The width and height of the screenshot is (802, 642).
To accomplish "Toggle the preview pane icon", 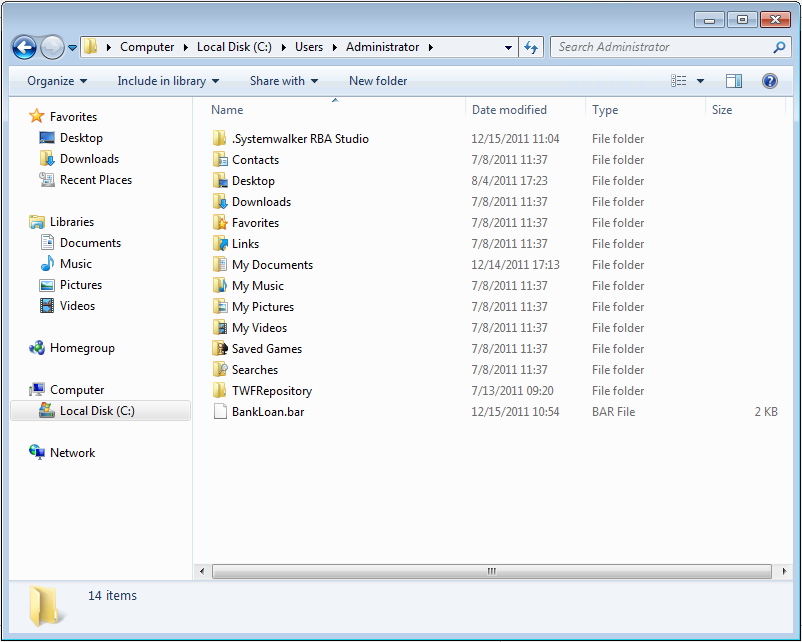I will tap(734, 81).
